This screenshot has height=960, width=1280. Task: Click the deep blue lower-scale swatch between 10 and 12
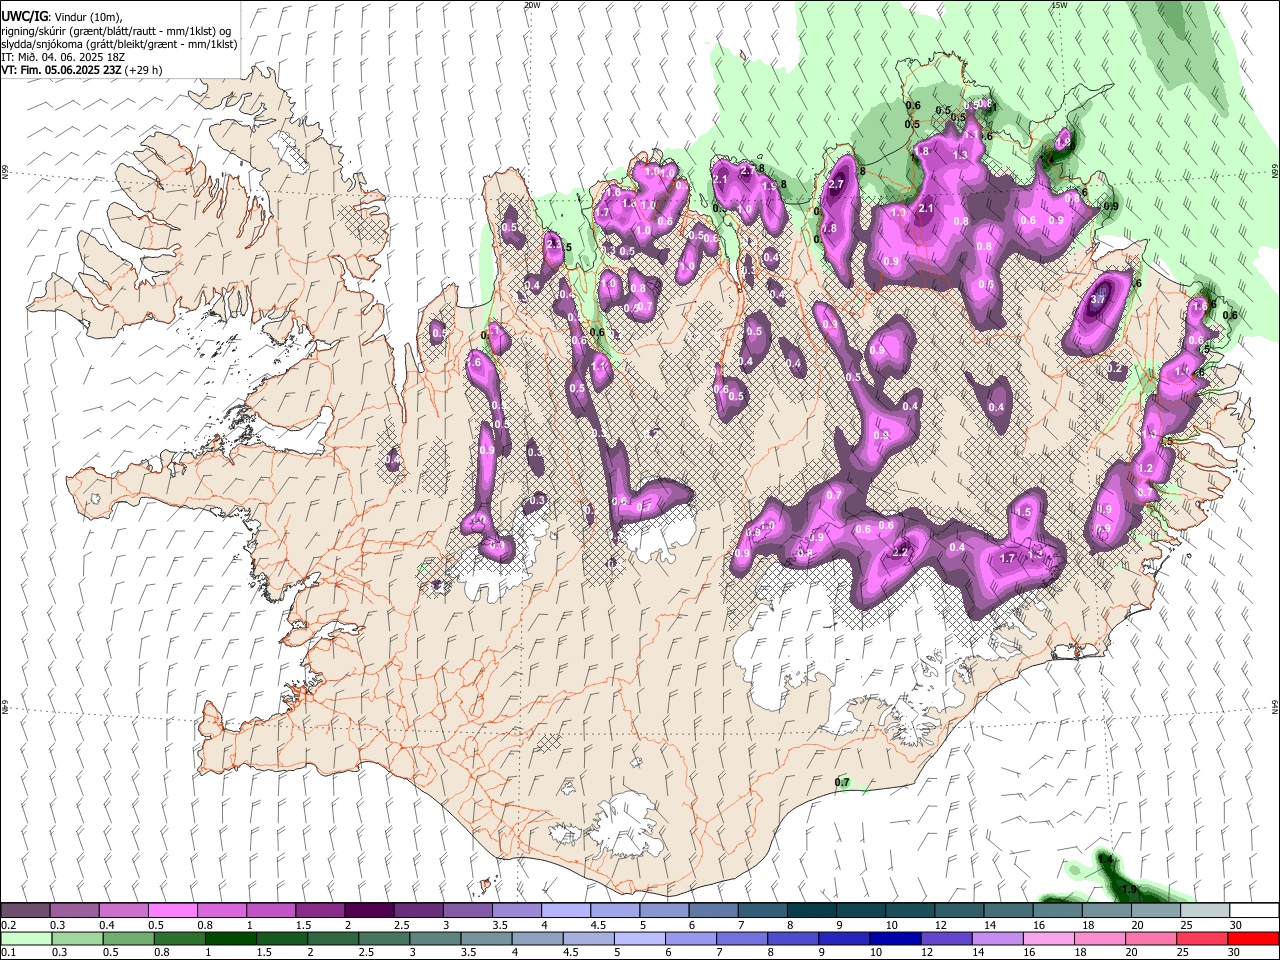coord(894,938)
